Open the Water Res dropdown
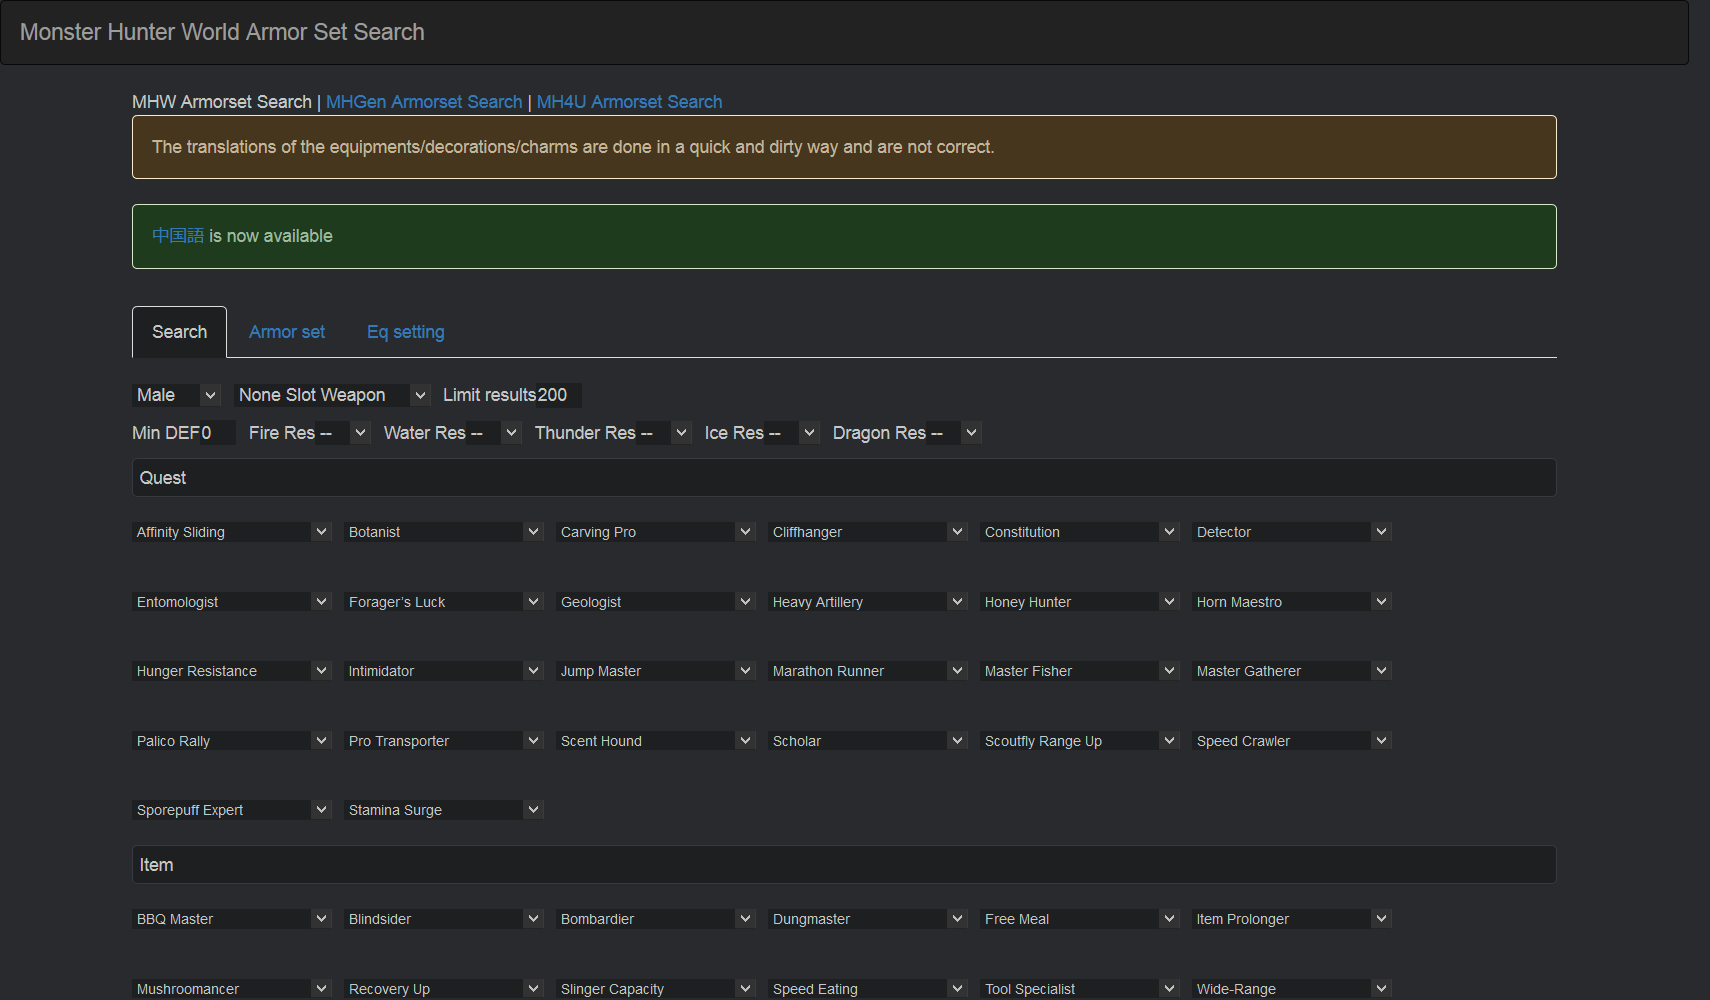Screen dimensions: 1710x1000 point(492,433)
